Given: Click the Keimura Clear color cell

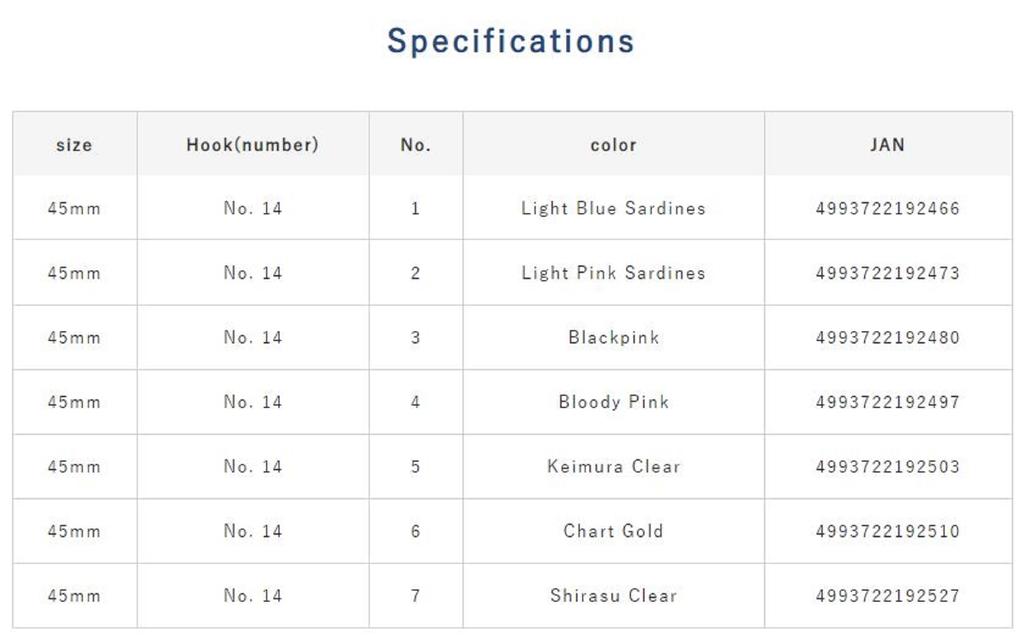Looking at the screenshot, I should [x=613, y=467].
